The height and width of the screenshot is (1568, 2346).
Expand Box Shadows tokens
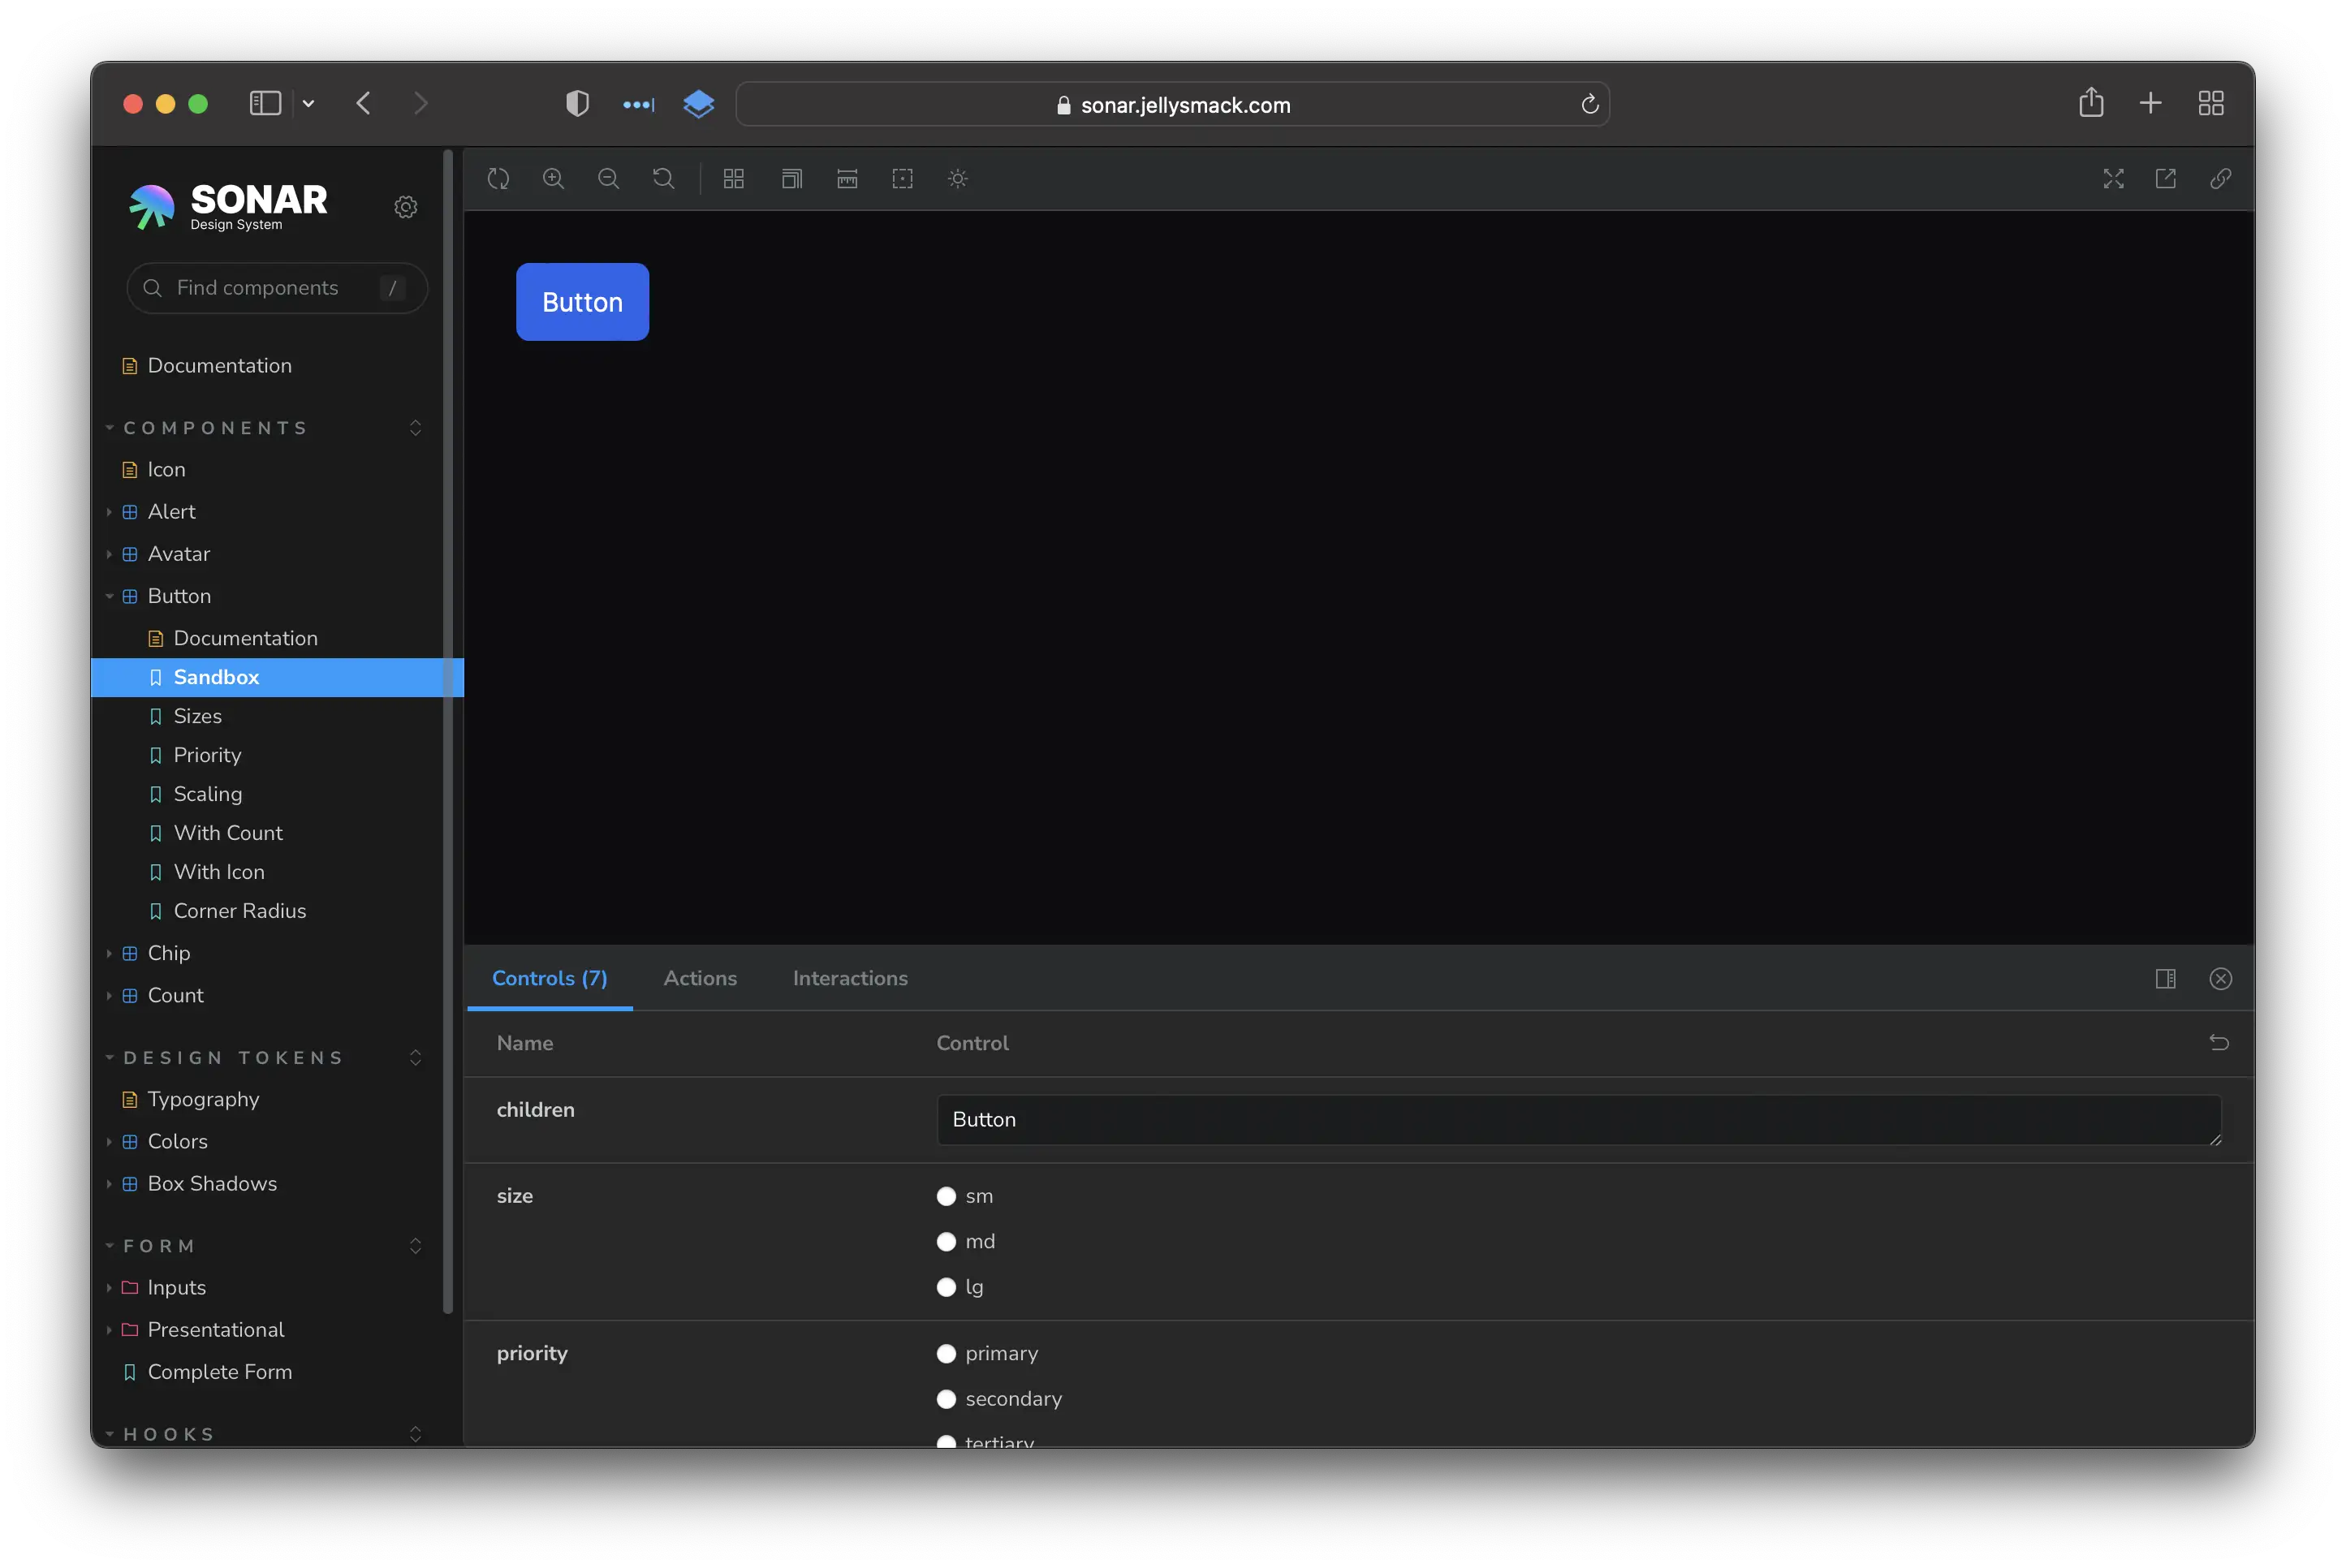[109, 1184]
